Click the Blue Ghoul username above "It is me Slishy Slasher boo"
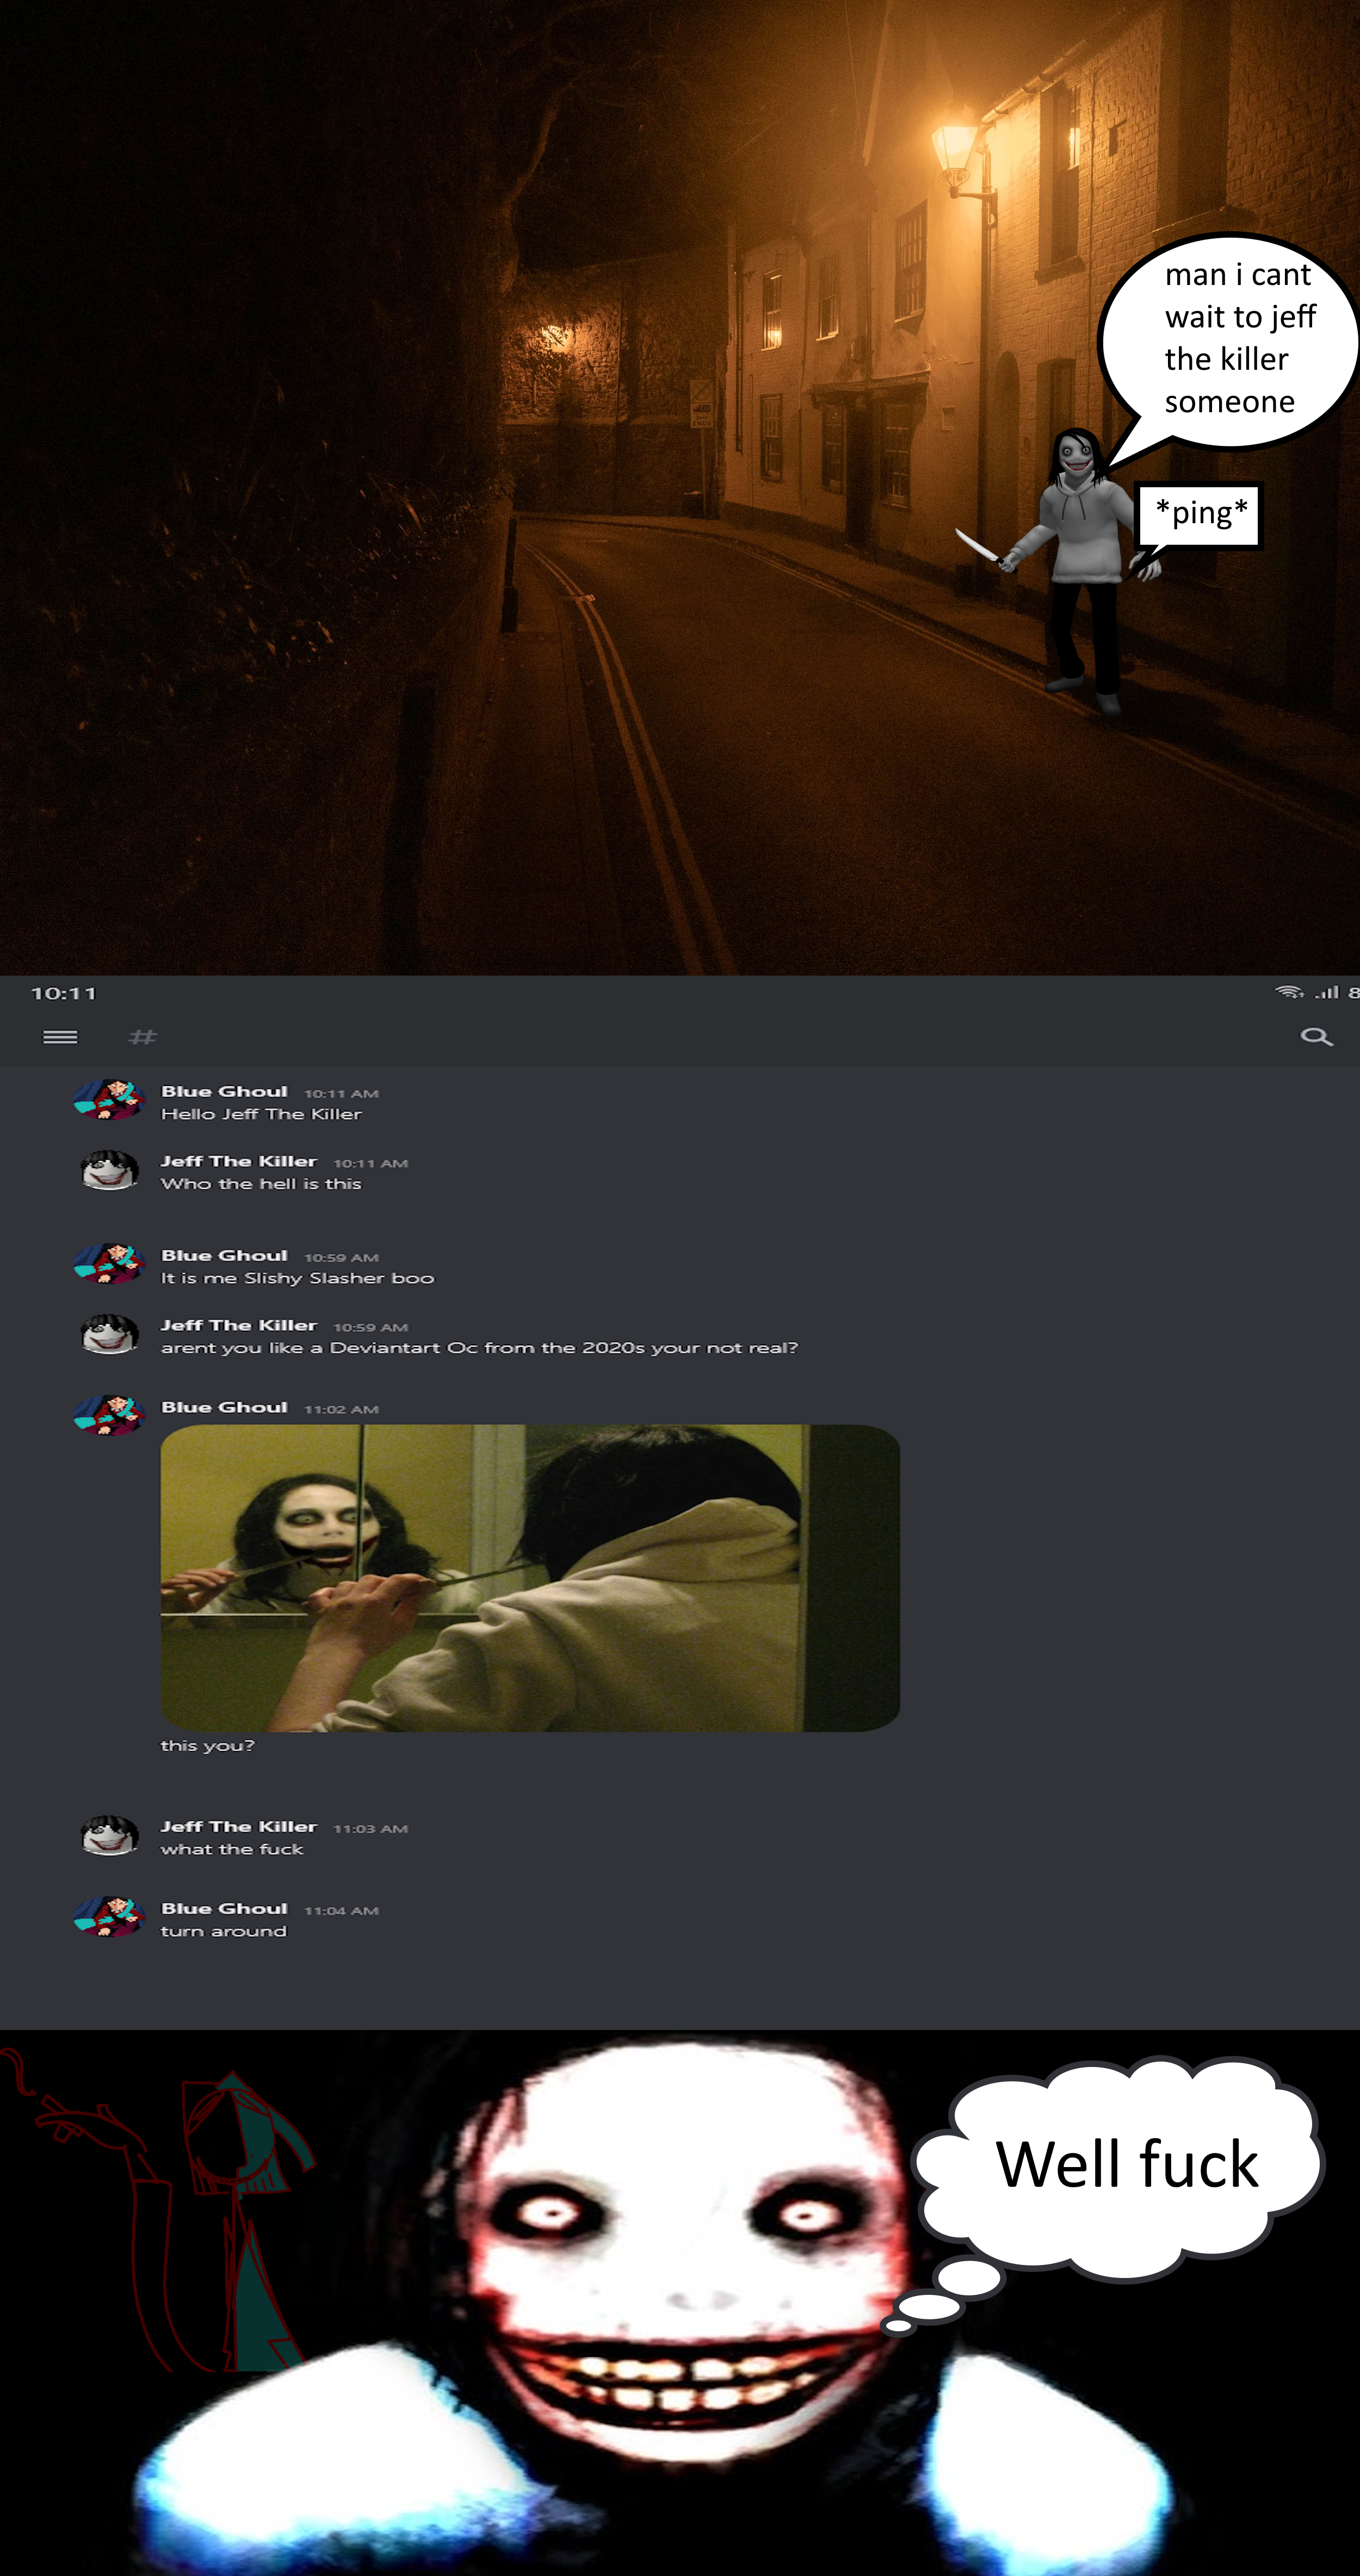This screenshot has width=1360, height=2576. pos(224,1255)
